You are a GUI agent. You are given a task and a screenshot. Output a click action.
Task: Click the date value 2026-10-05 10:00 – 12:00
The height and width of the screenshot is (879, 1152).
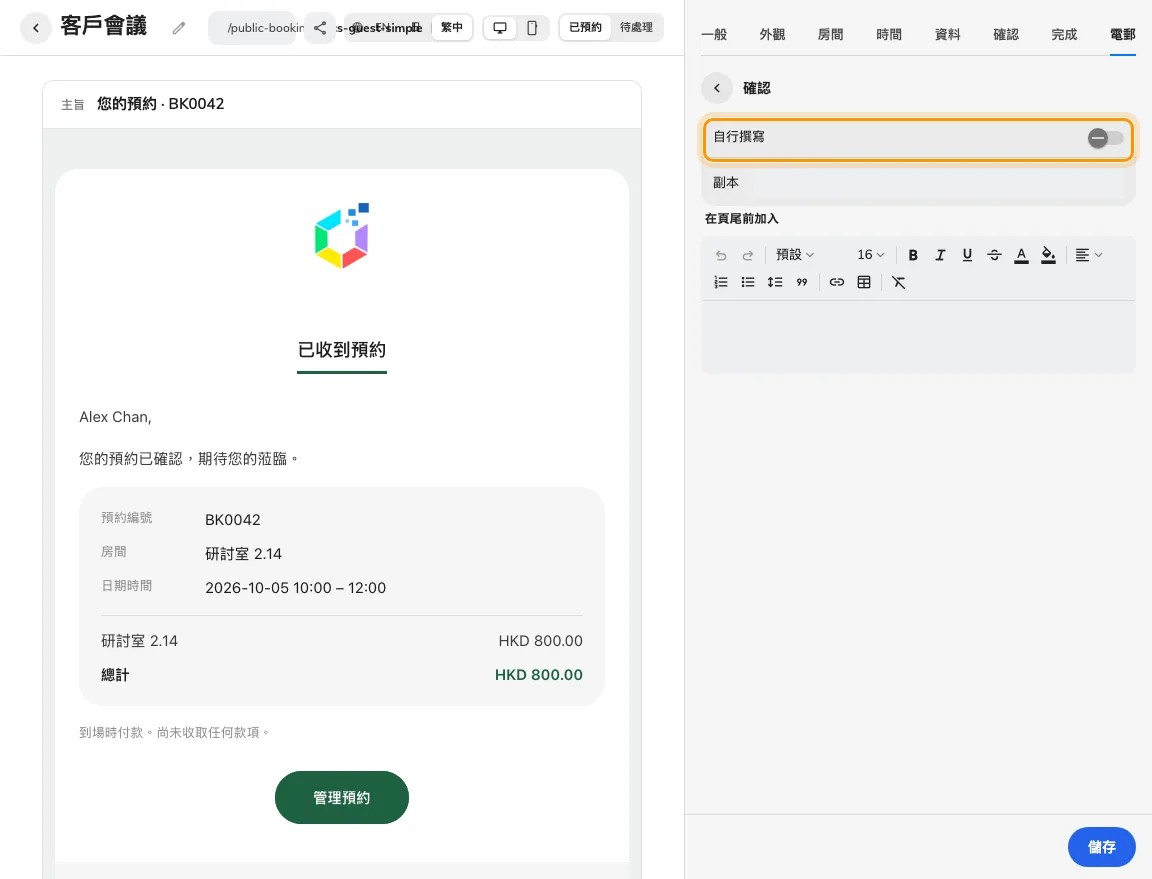(295, 588)
